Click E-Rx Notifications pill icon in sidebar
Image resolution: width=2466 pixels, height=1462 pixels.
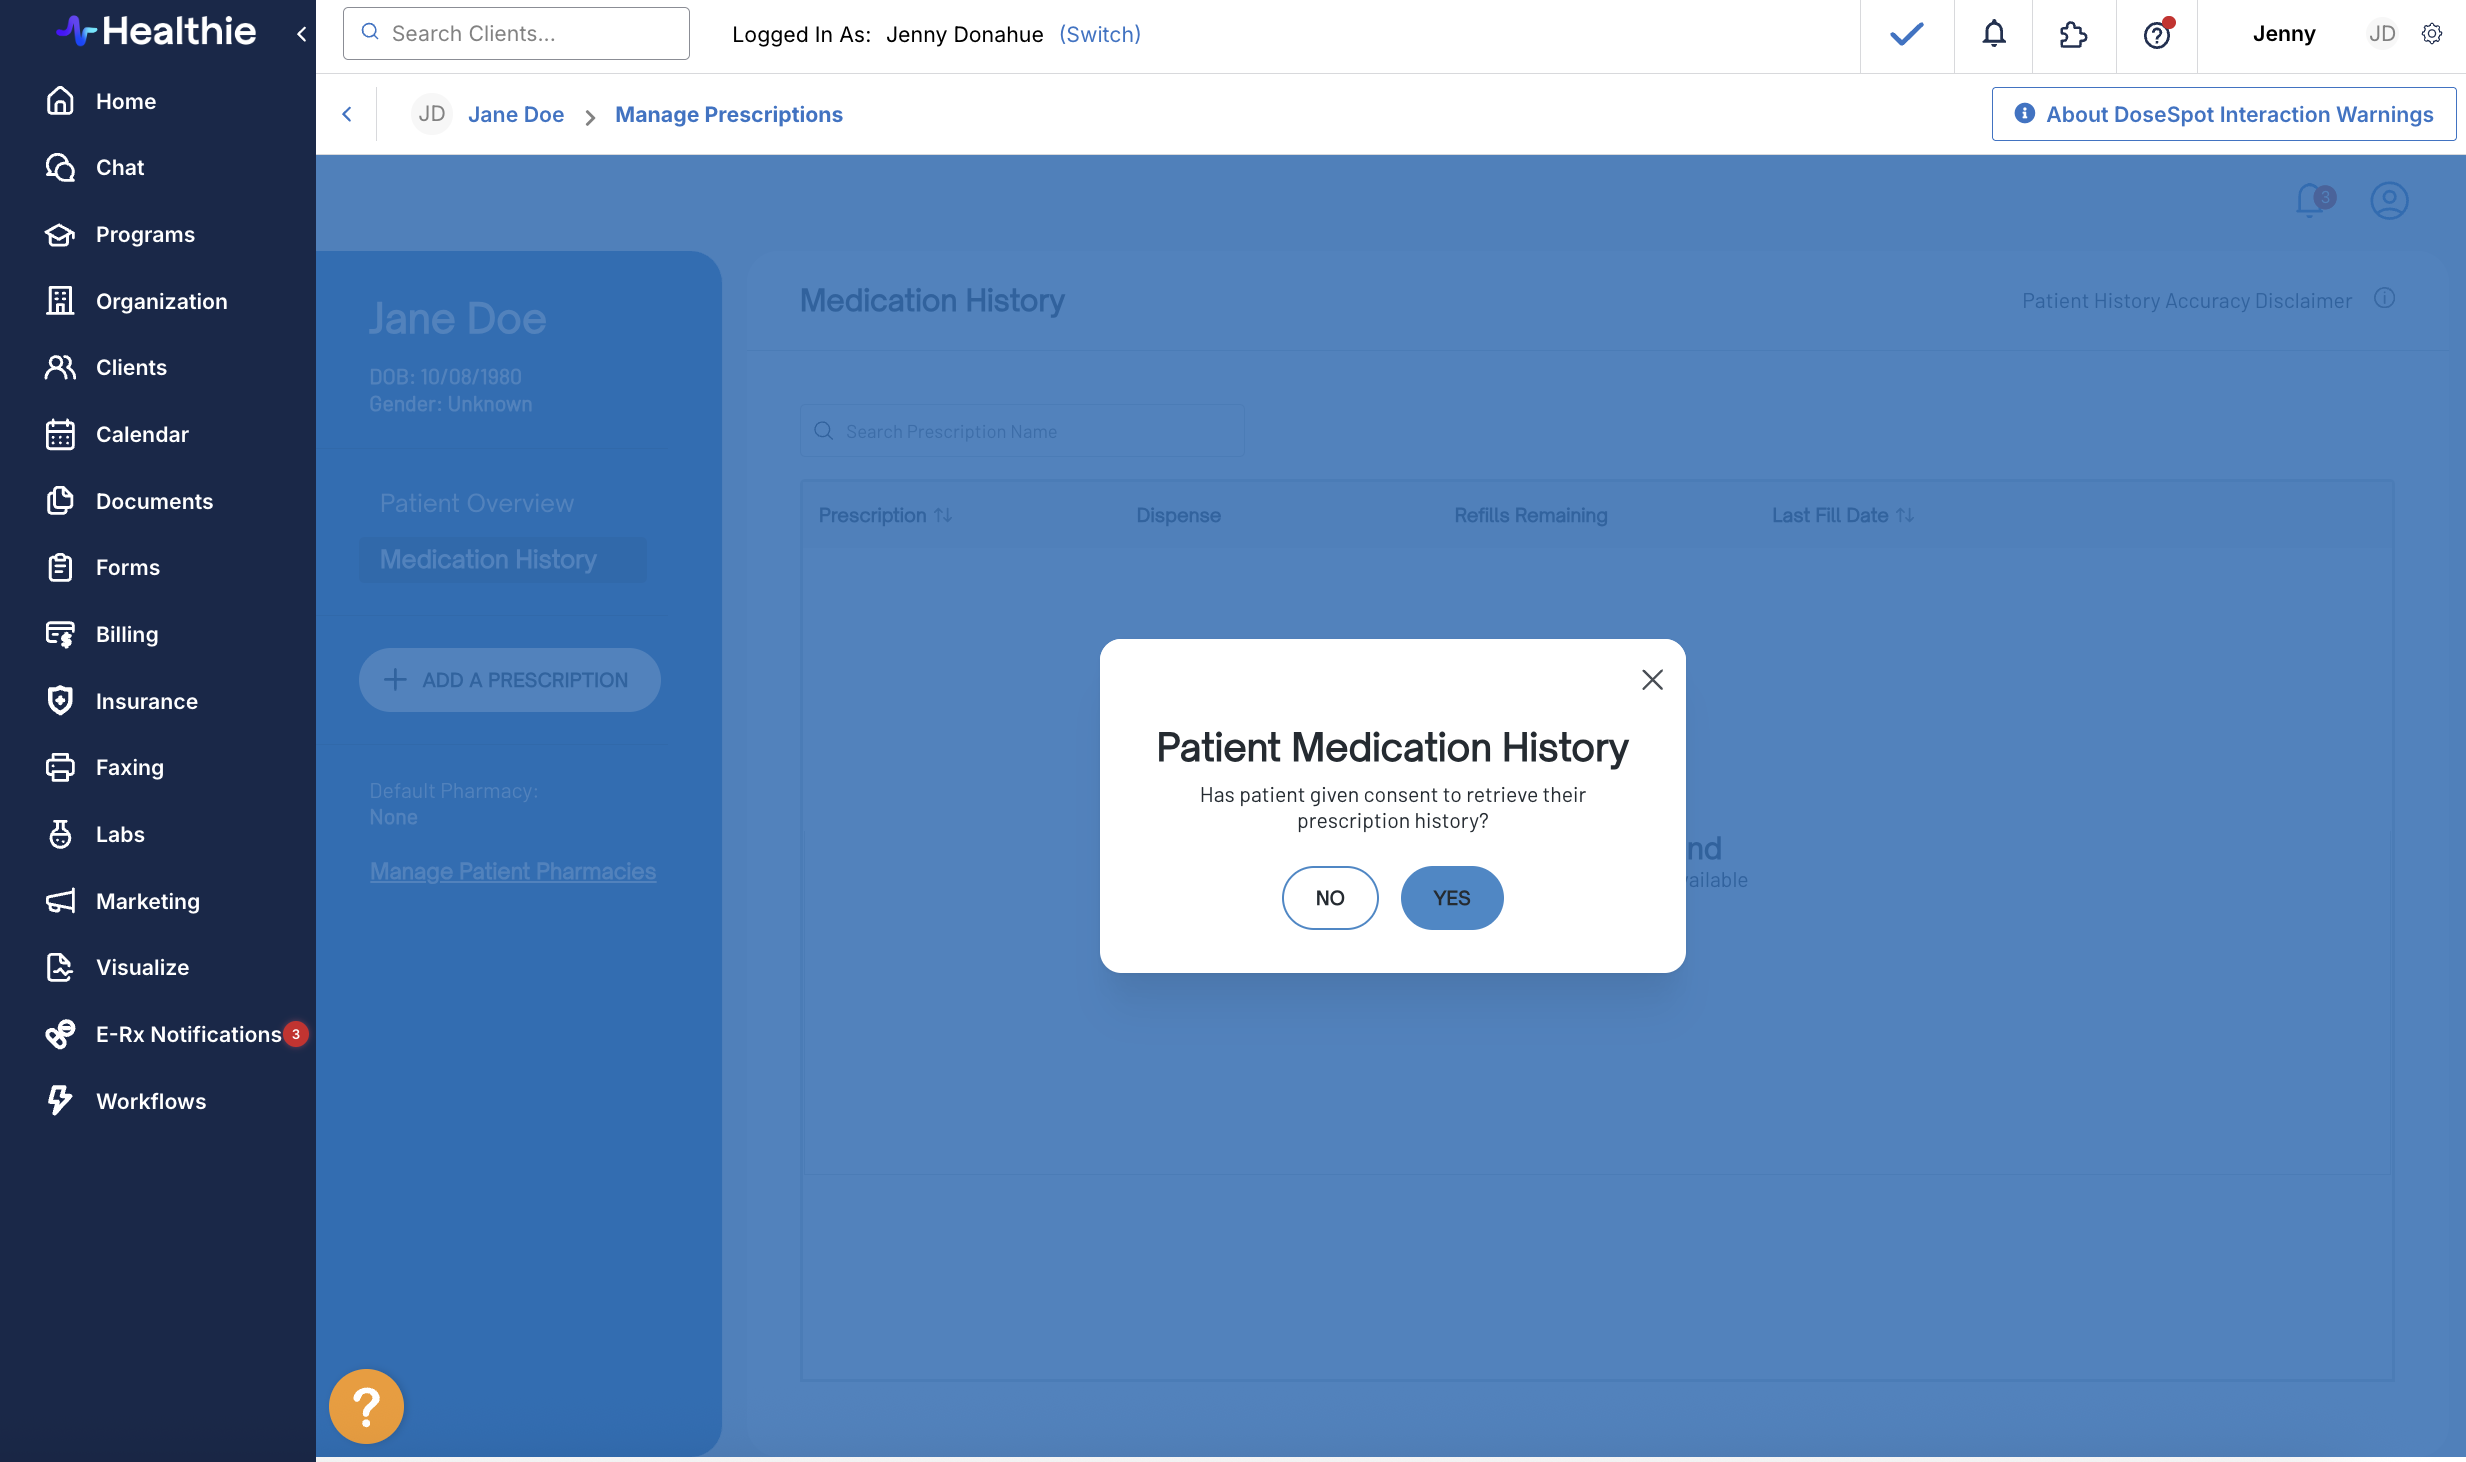(60, 1034)
